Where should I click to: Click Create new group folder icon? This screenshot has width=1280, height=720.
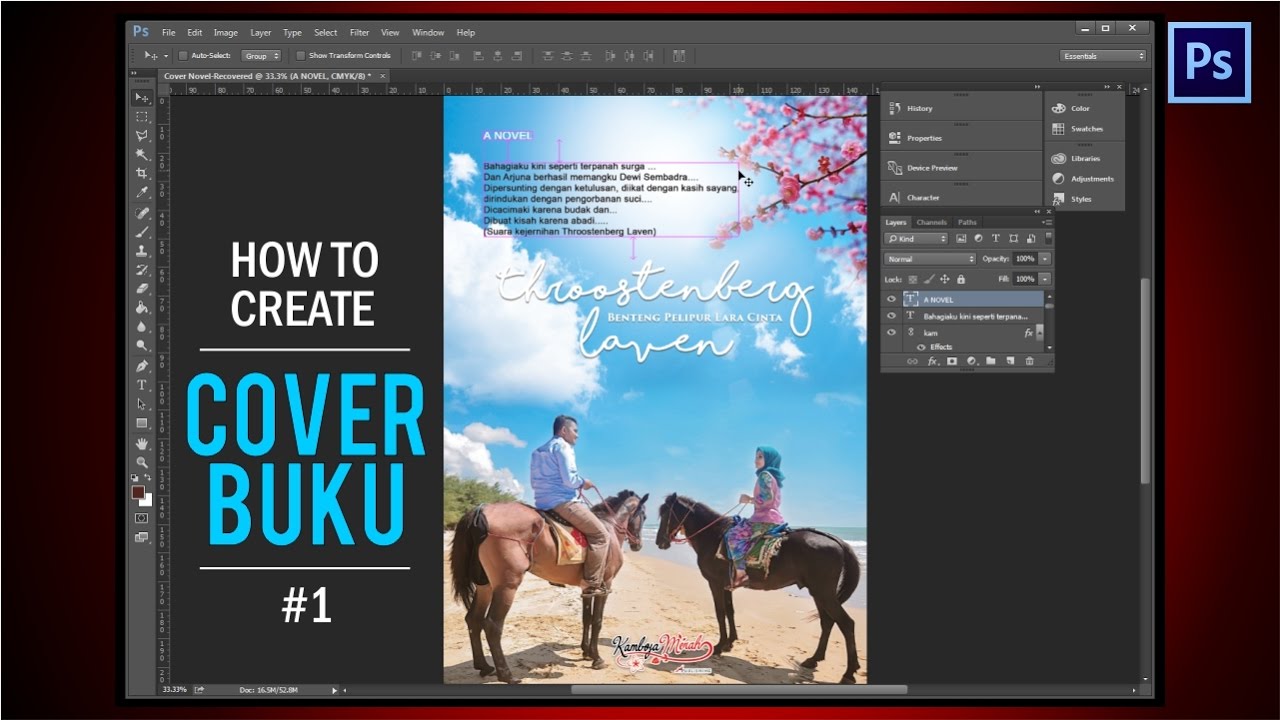click(x=990, y=361)
